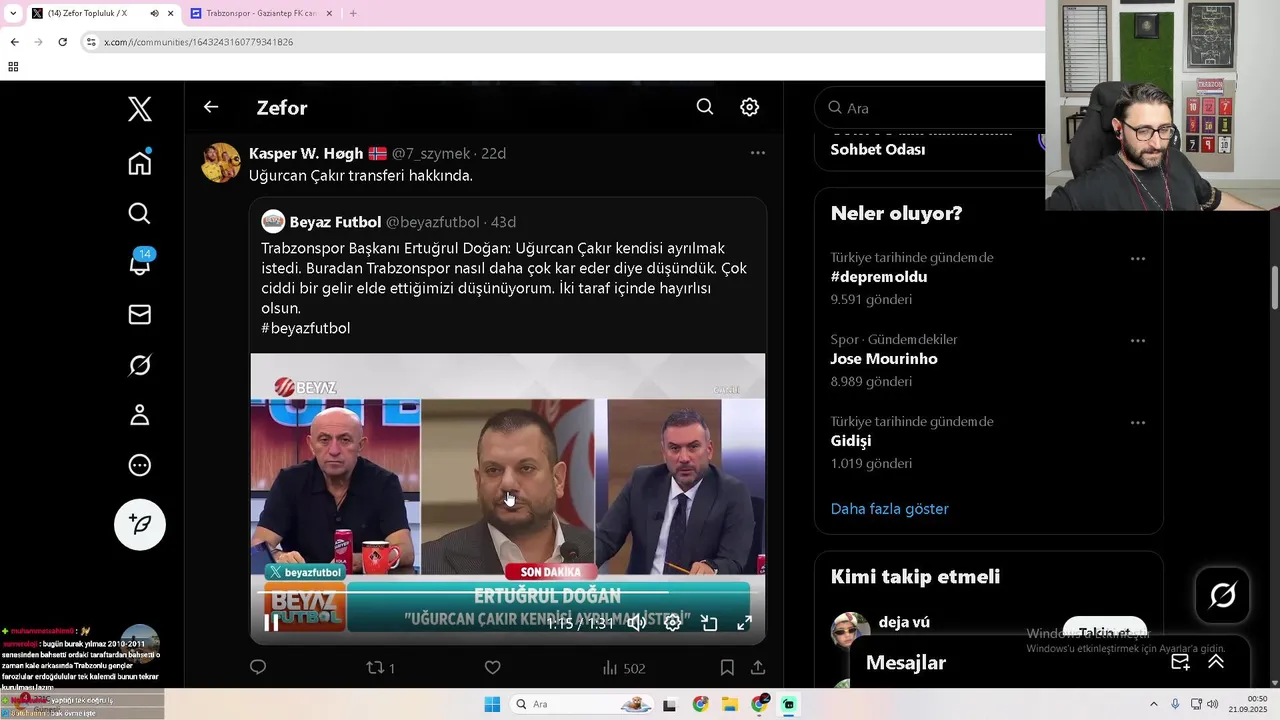The width and height of the screenshot is (1280, 720).
Task: Open Explore search icon in sidebar
Action: tap(140, 213)
